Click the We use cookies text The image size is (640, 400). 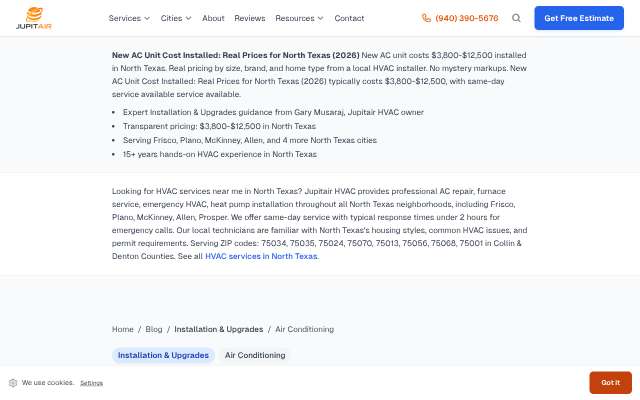[48, 383]
